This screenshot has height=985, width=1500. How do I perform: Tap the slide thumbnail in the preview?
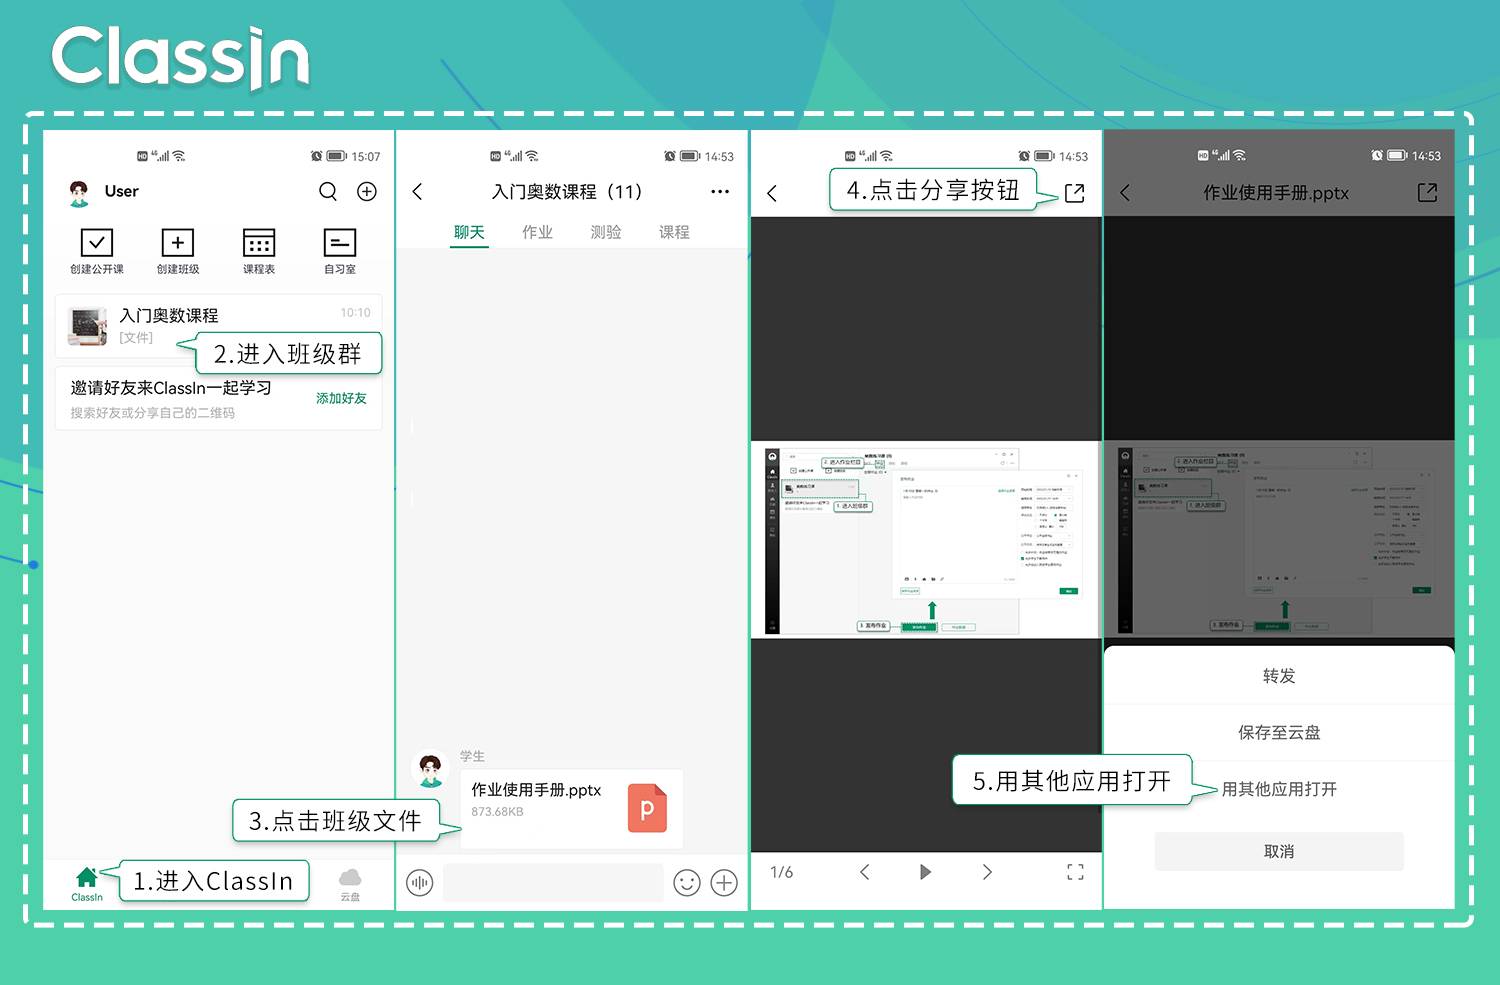[x=926, y=539]
